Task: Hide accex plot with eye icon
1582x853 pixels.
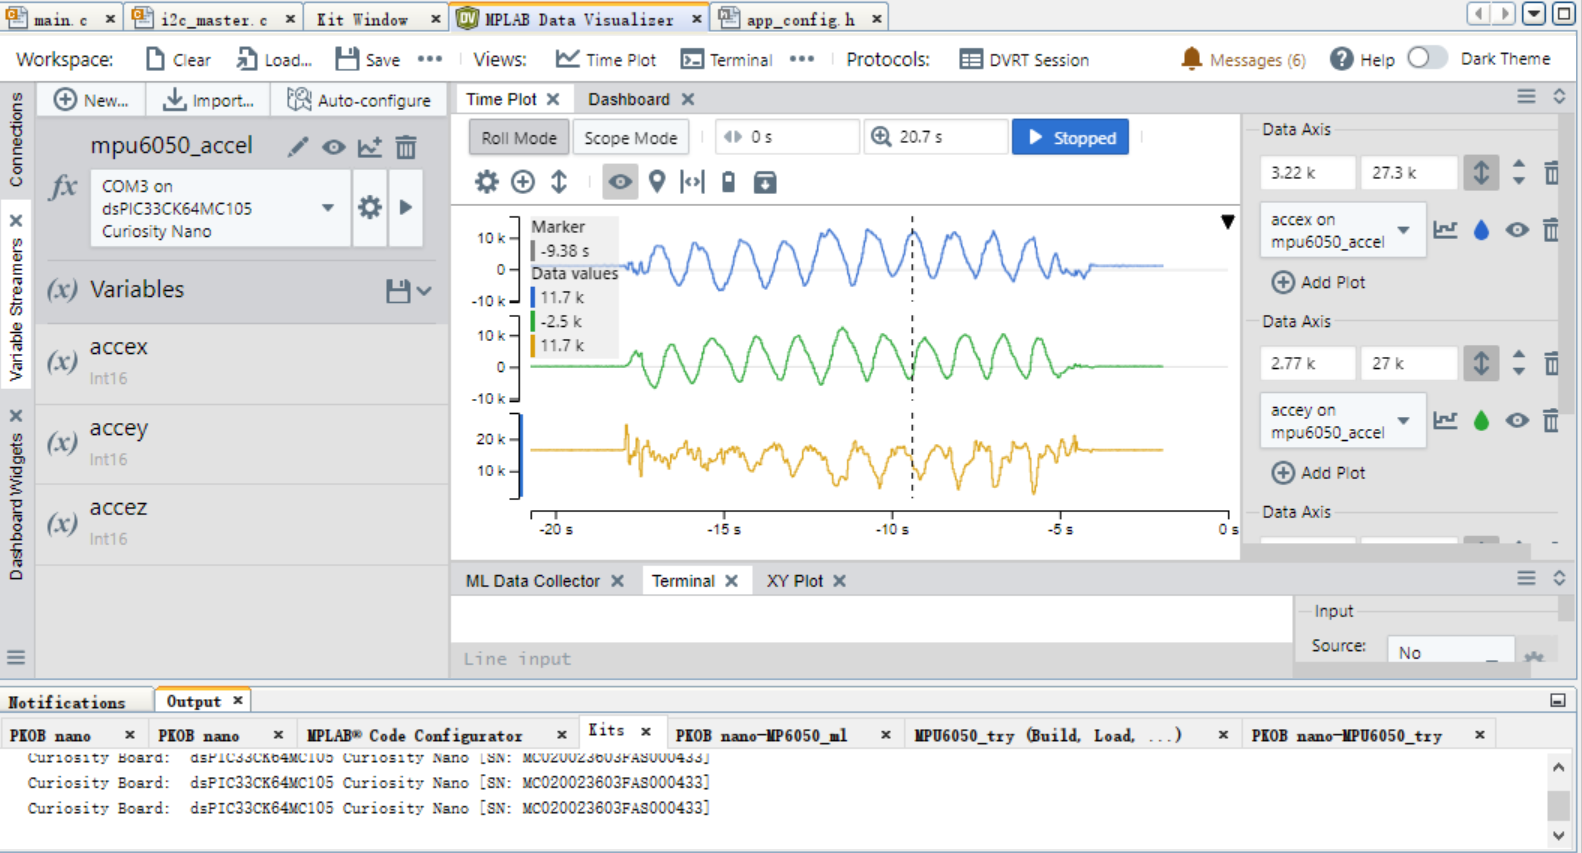Action: (1517, 230)
